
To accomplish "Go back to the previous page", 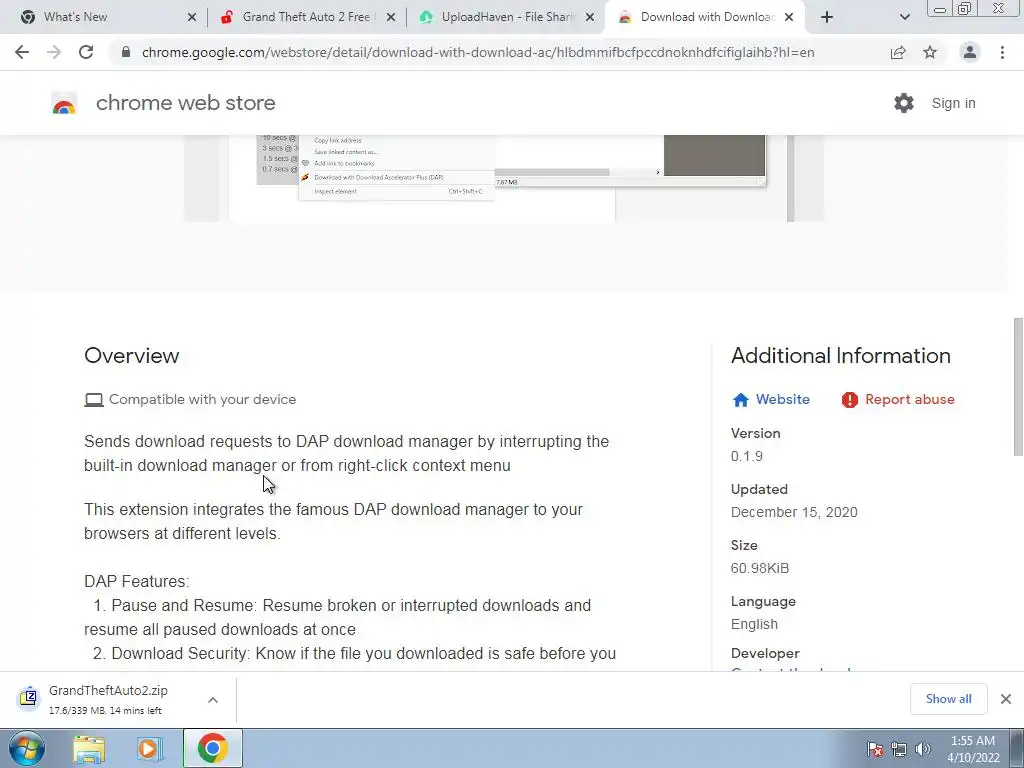I will 22,52.
